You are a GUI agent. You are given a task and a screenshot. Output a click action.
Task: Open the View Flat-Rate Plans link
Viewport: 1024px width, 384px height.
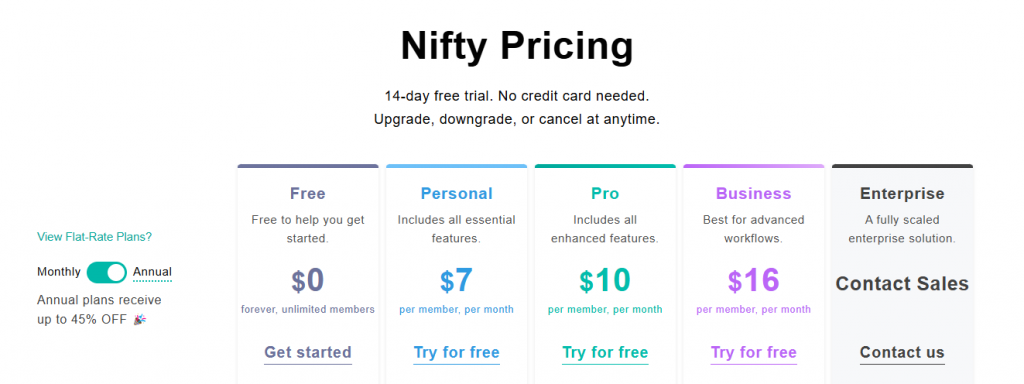pyautogui.click(x=95, y=237)
